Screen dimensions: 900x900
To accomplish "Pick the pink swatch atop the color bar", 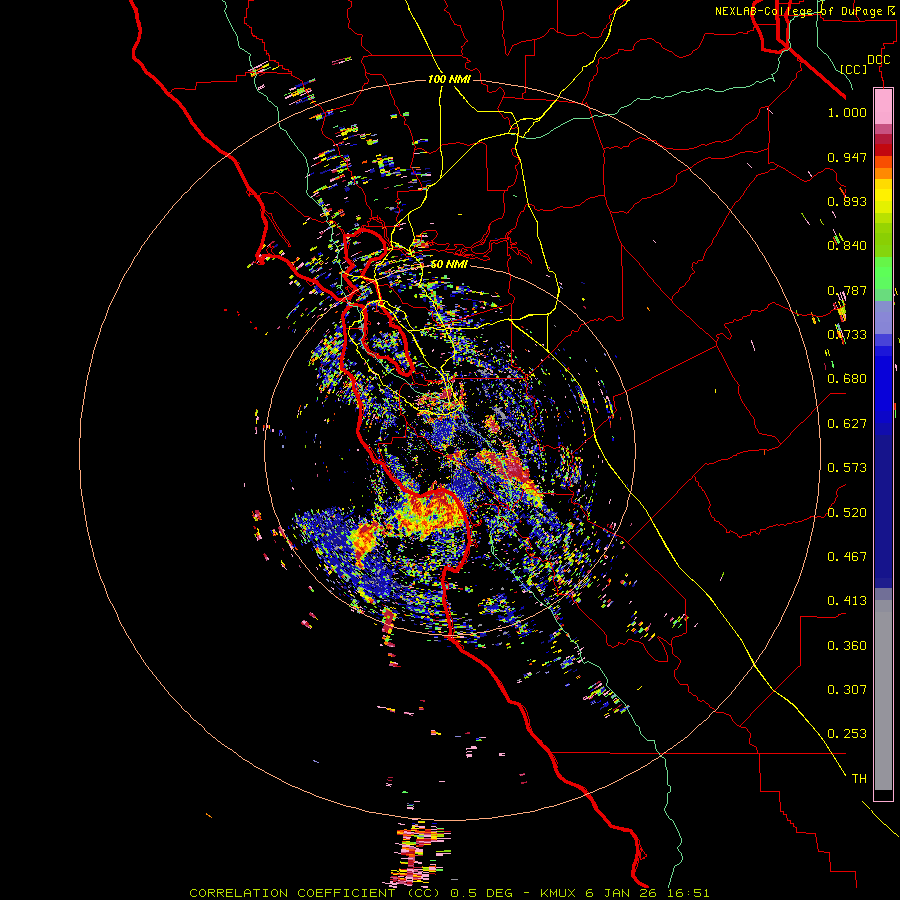I will 883,107.
